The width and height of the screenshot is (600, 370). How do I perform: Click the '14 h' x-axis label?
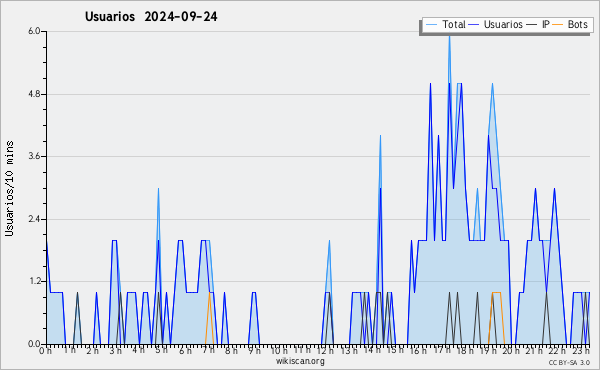(372, 350)
